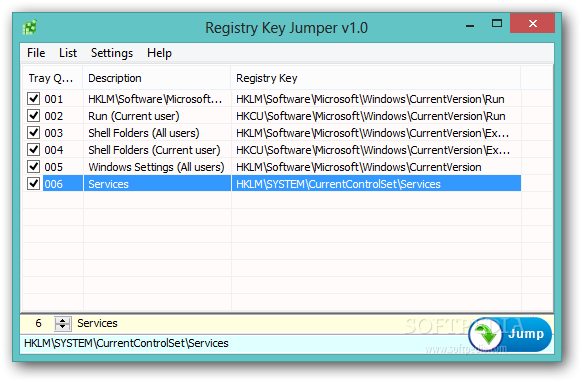Click the green arrow icon on Jump
Image resolution: width=582 pixels, height=382 pixels.
click(485, 334)
